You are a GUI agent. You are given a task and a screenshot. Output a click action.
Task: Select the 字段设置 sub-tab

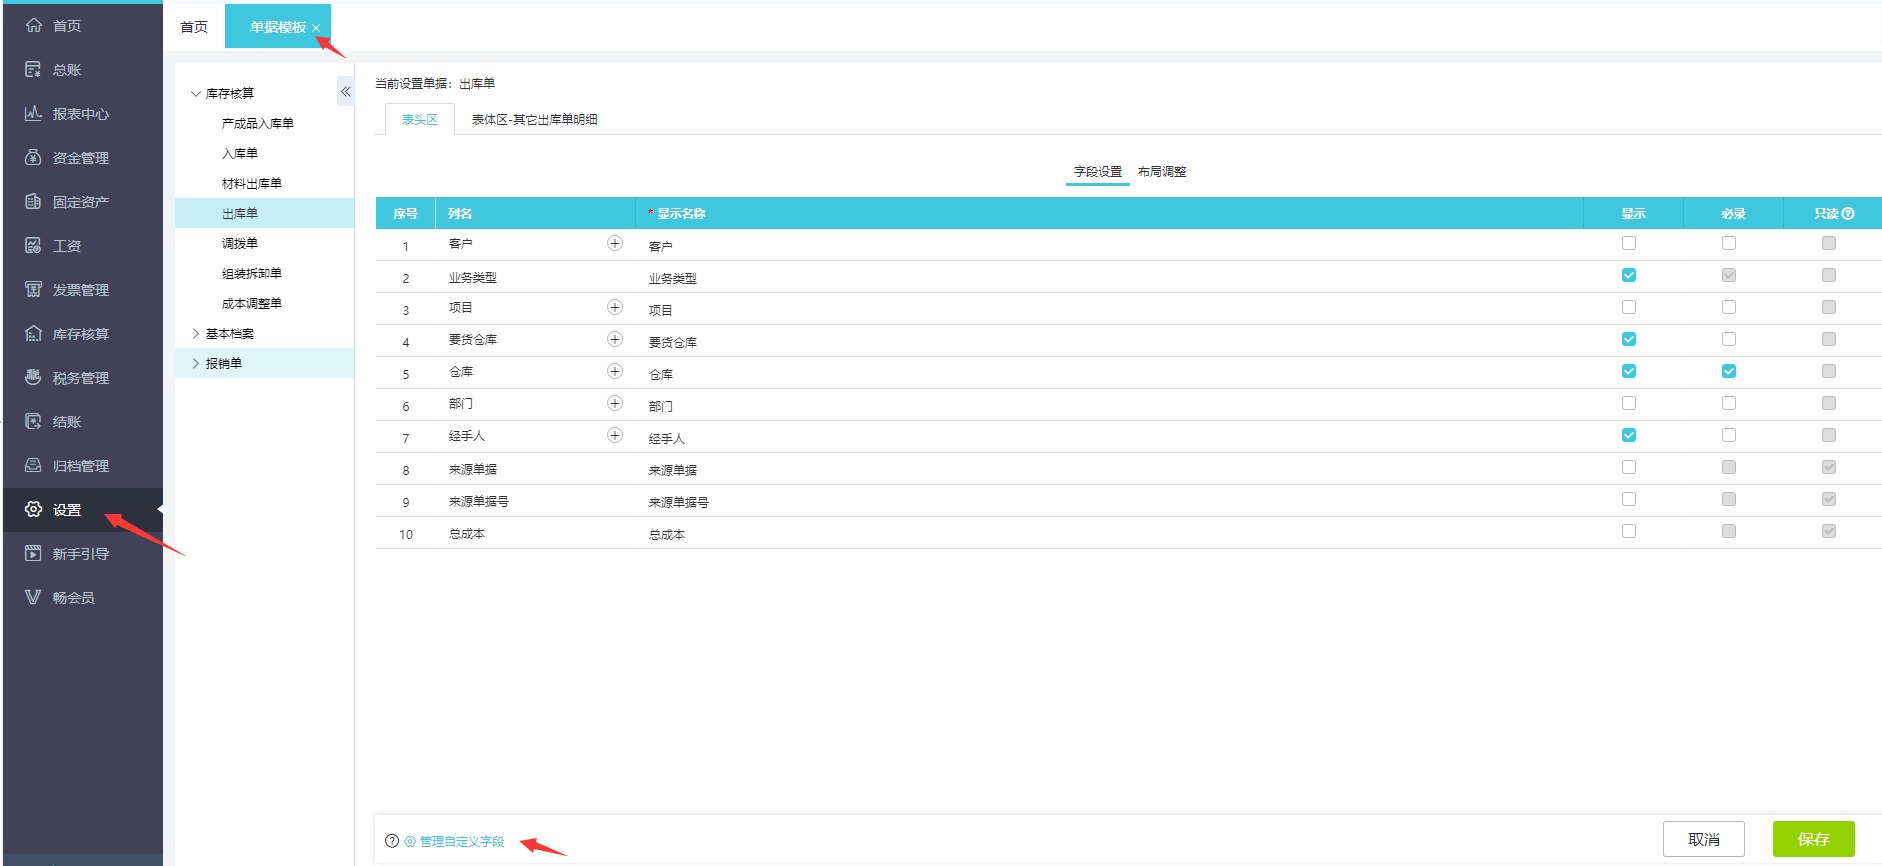(x=1098, y=172)
